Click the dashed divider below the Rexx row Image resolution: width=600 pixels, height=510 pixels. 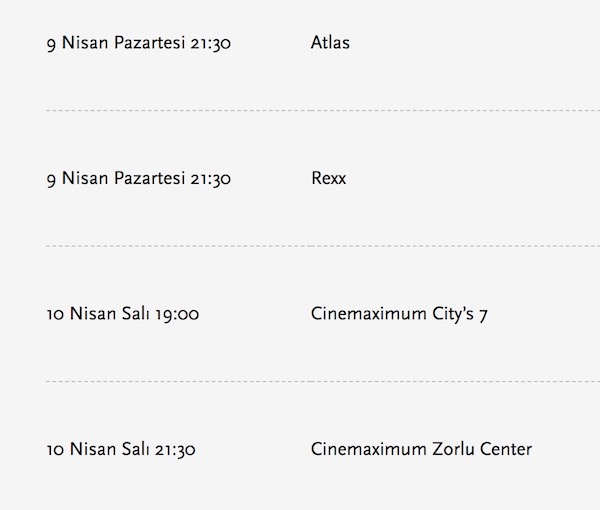coord(300,246)
